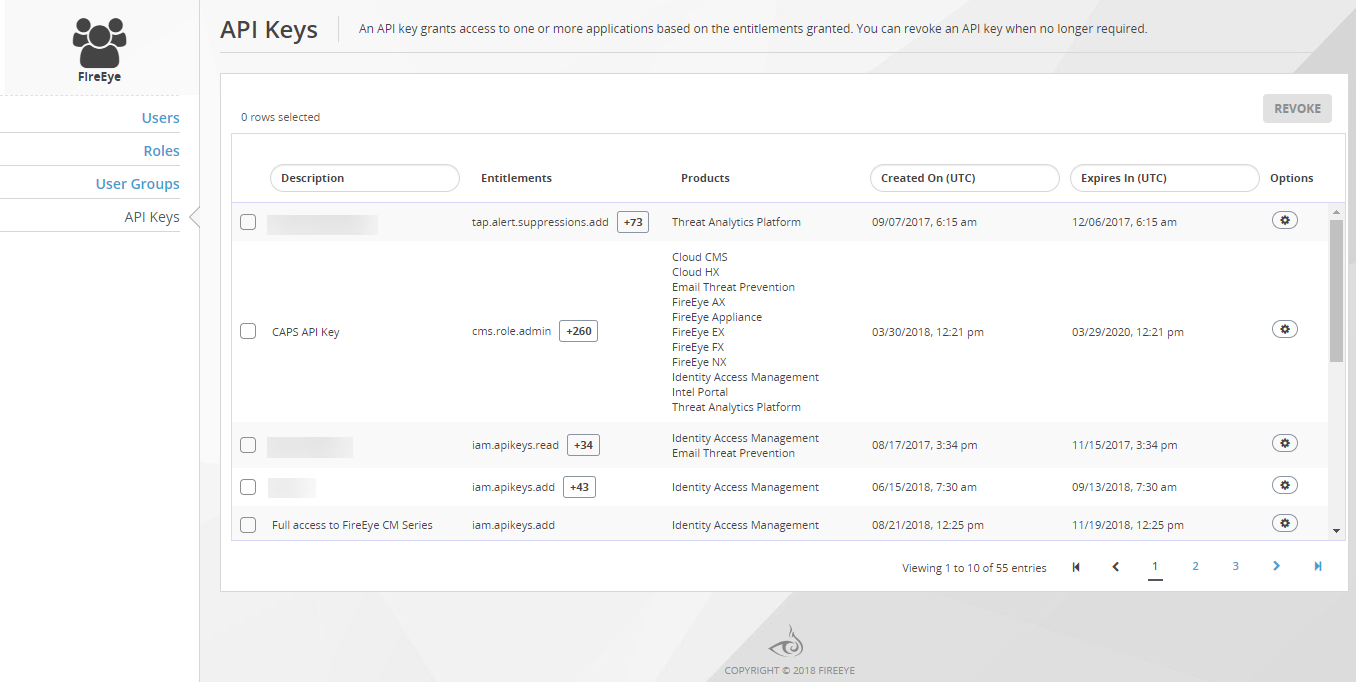Click Products column header
This screenshot has width=1356, height=682.
pyautogui.click(x=705, y=178)
